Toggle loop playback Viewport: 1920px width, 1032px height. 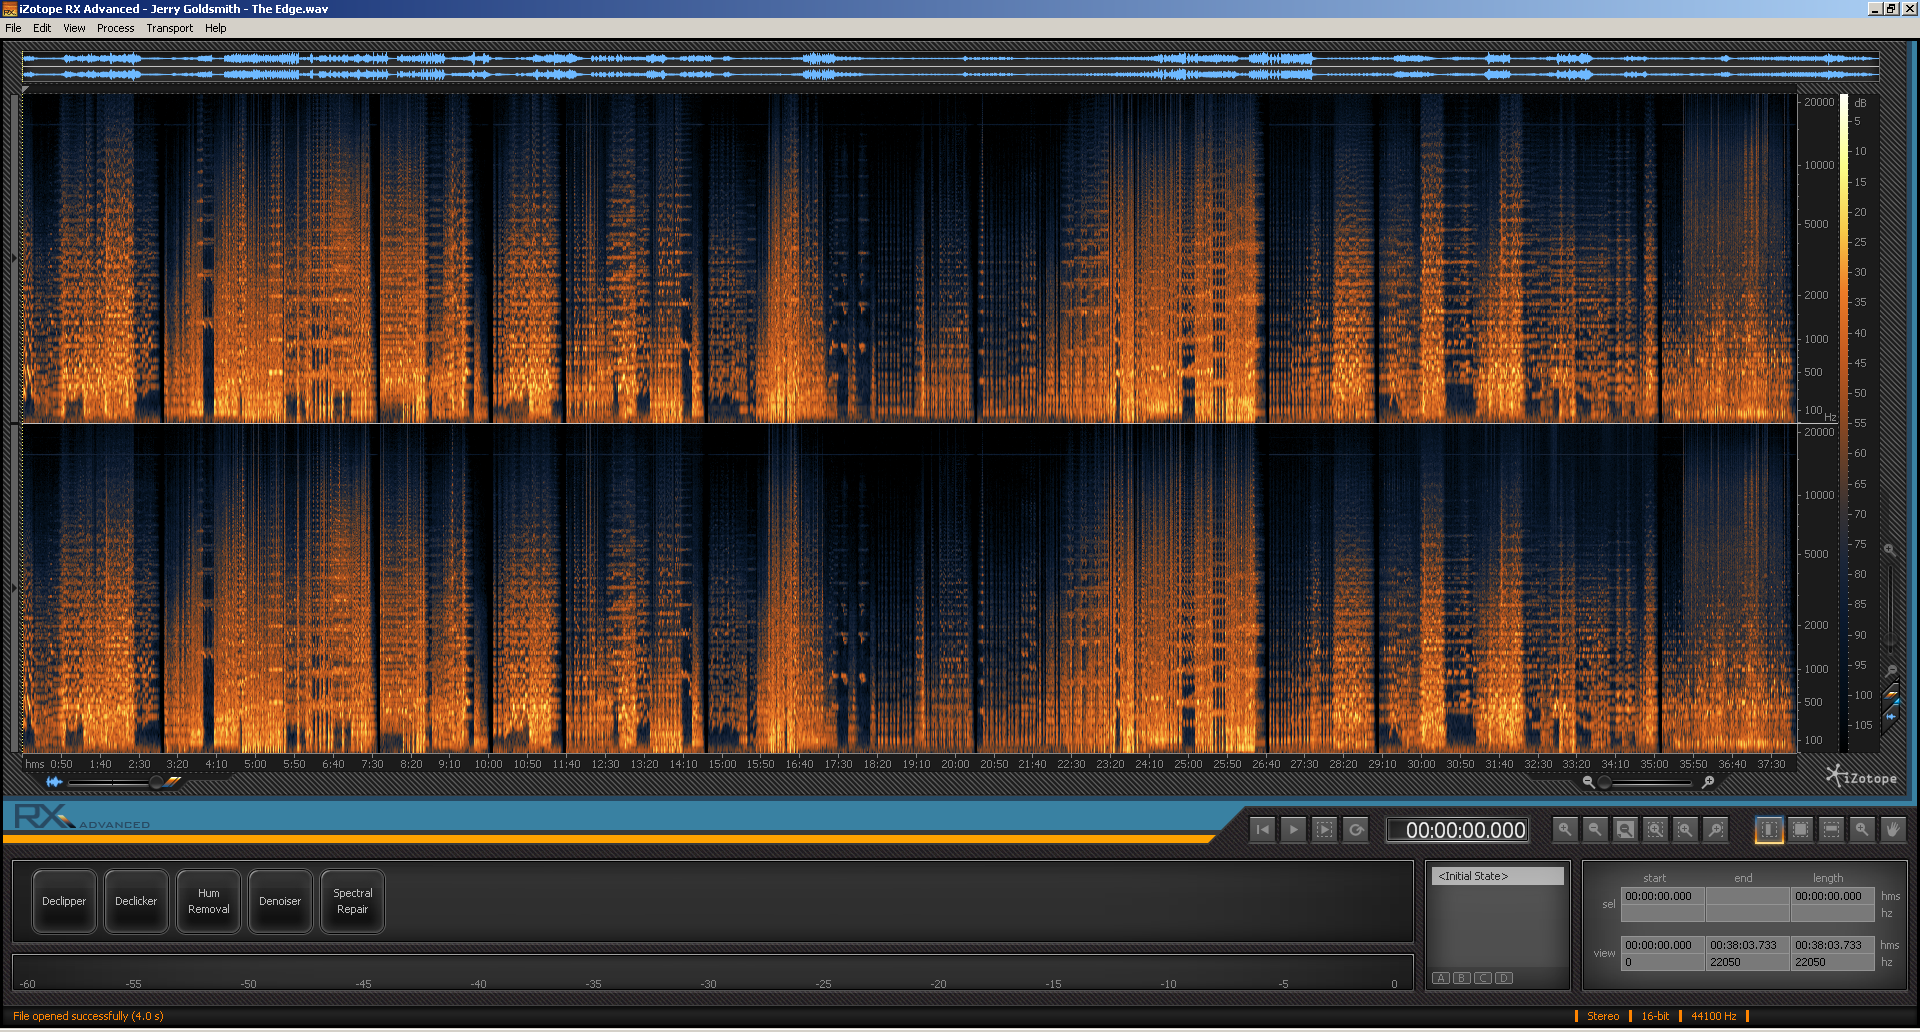1356,829
